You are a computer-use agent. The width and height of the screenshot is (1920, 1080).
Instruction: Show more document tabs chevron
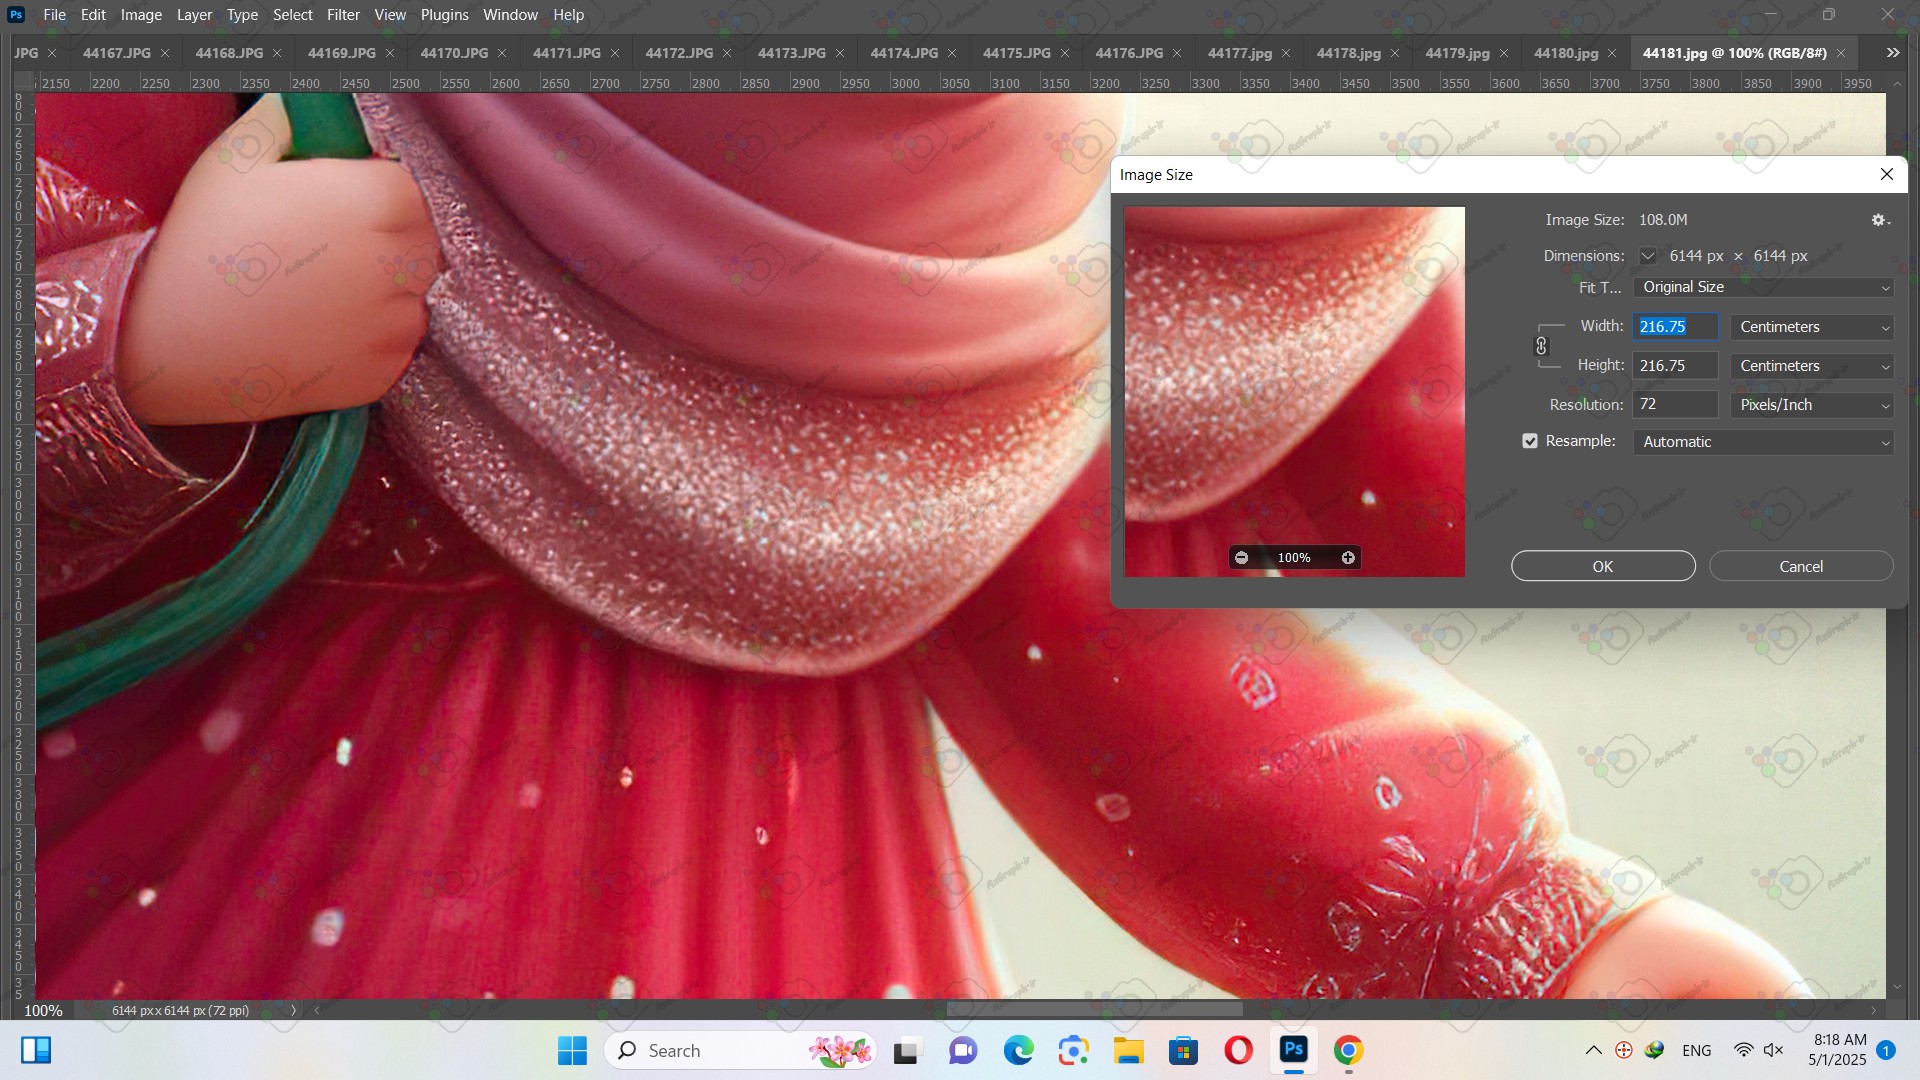click(1893, 53)
